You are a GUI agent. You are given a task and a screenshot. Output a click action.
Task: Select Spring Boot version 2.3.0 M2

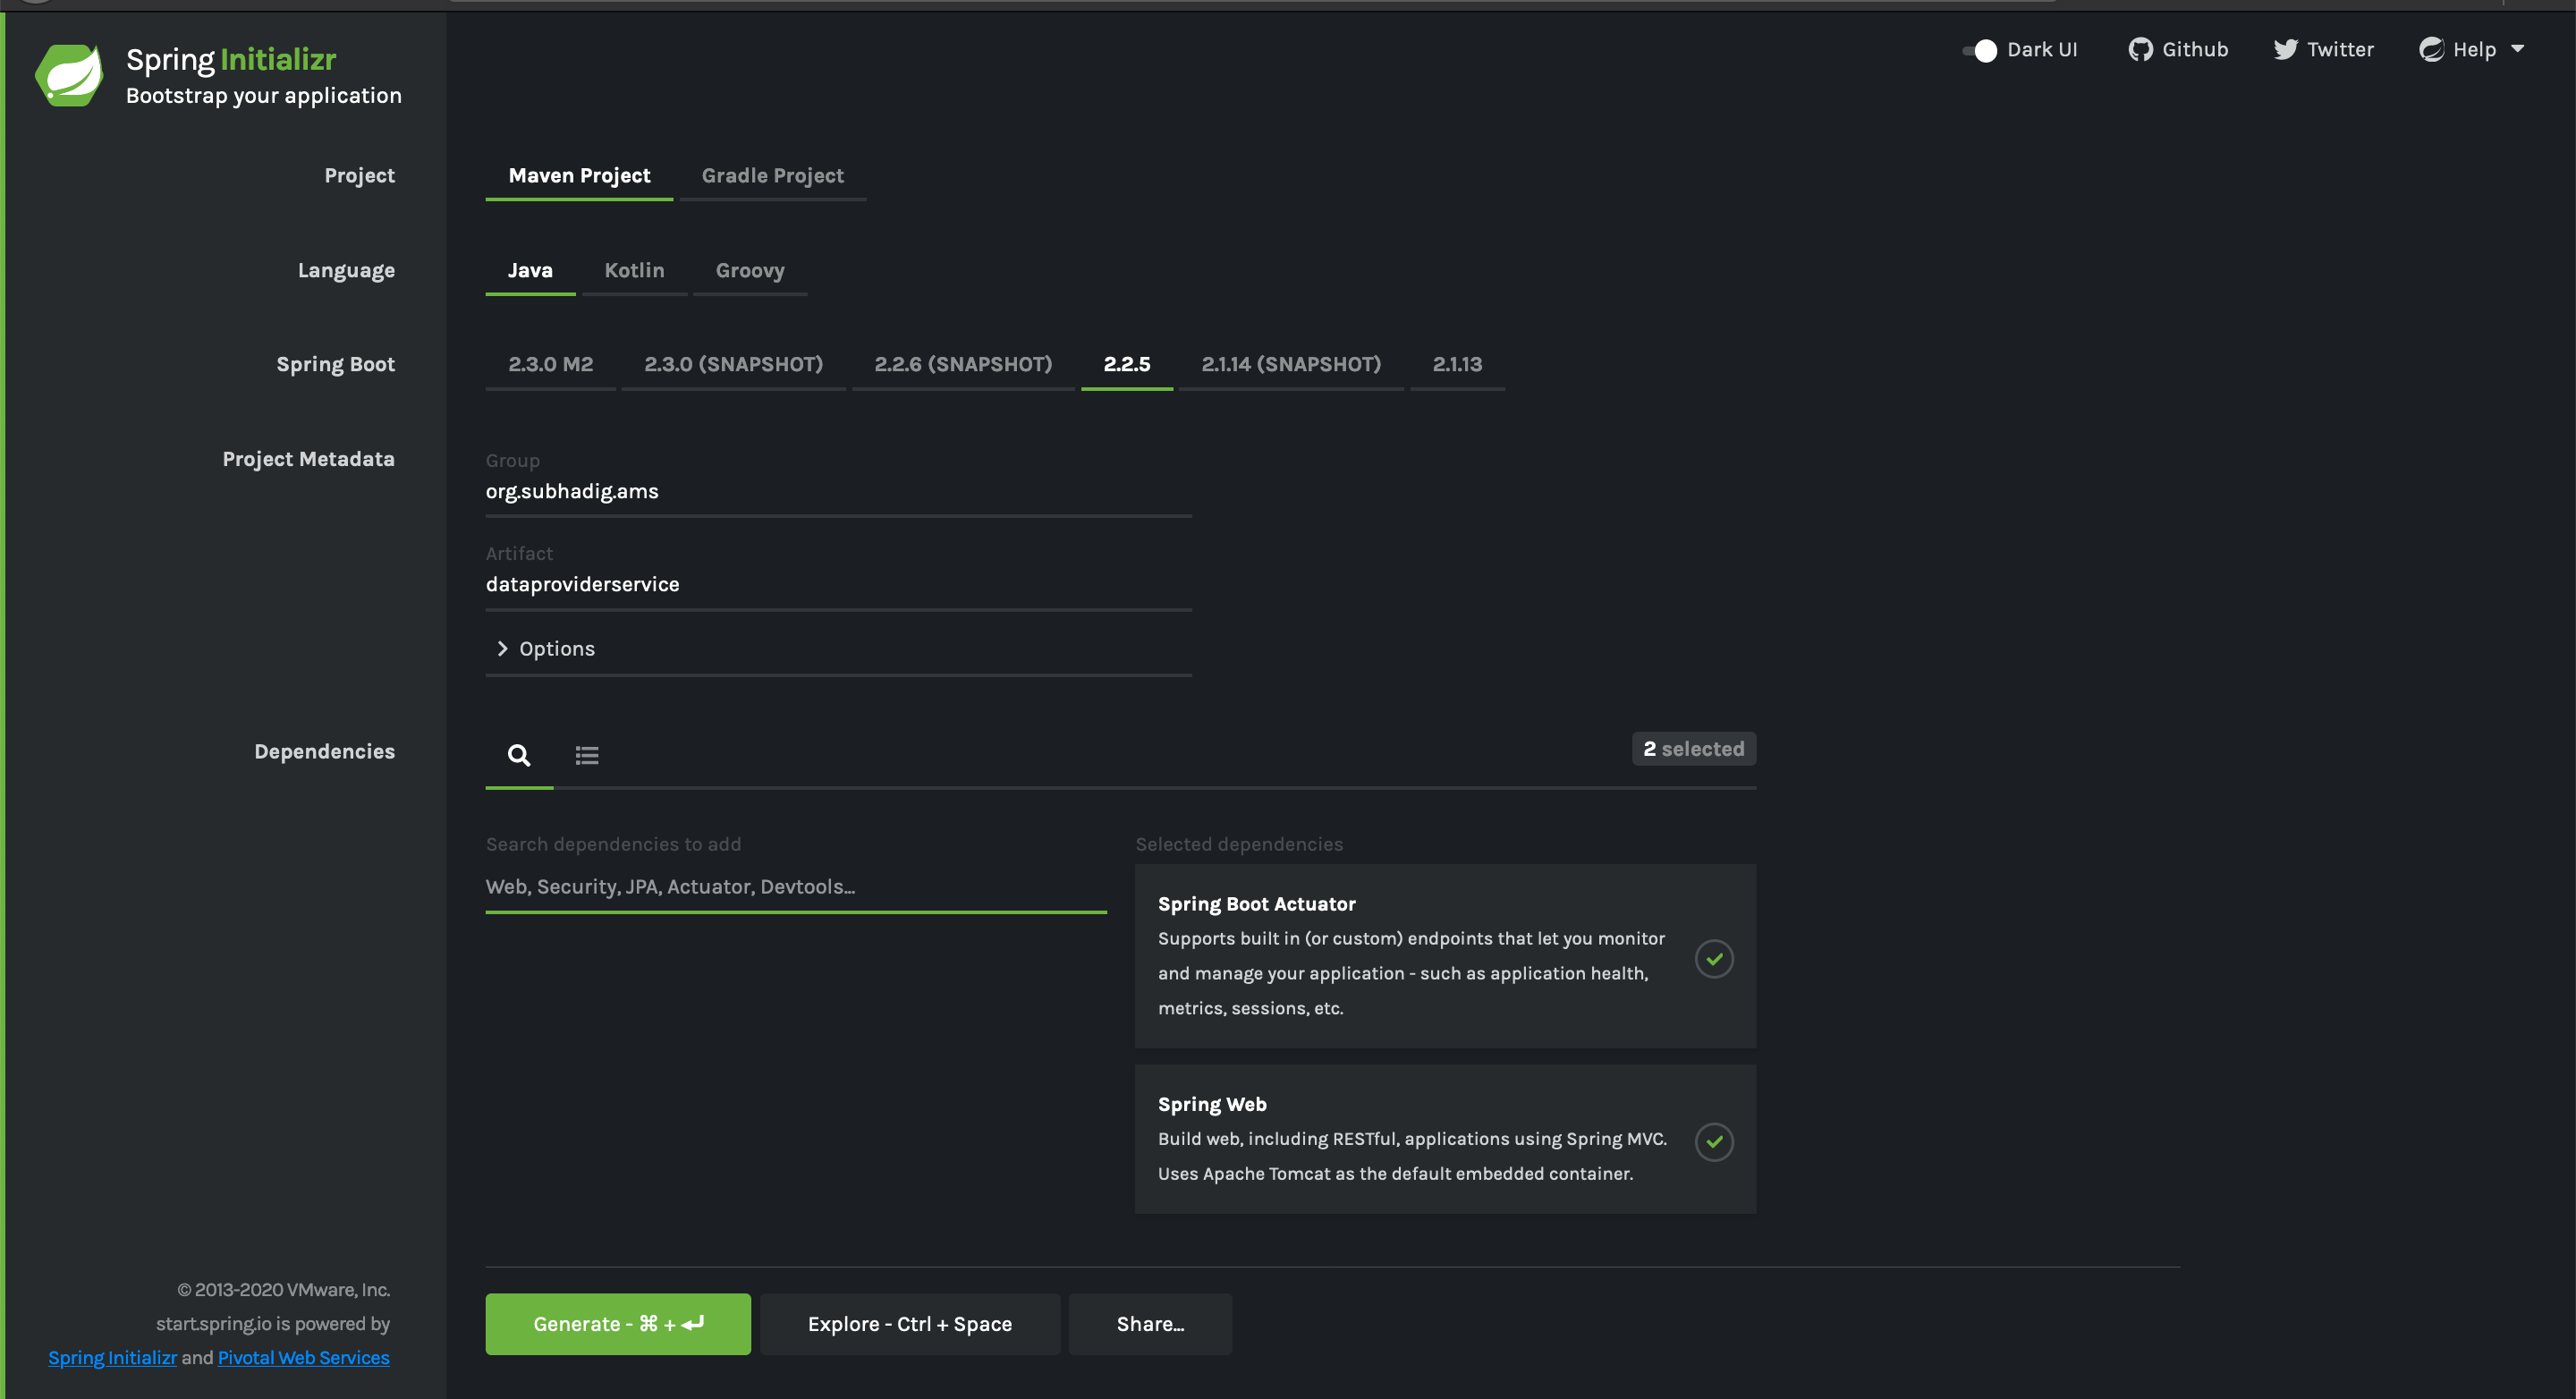(551, 363)
